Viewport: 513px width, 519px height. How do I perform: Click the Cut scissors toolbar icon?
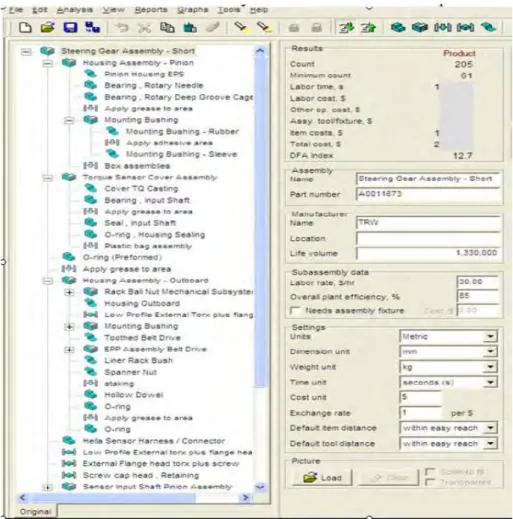coord(144,28)
